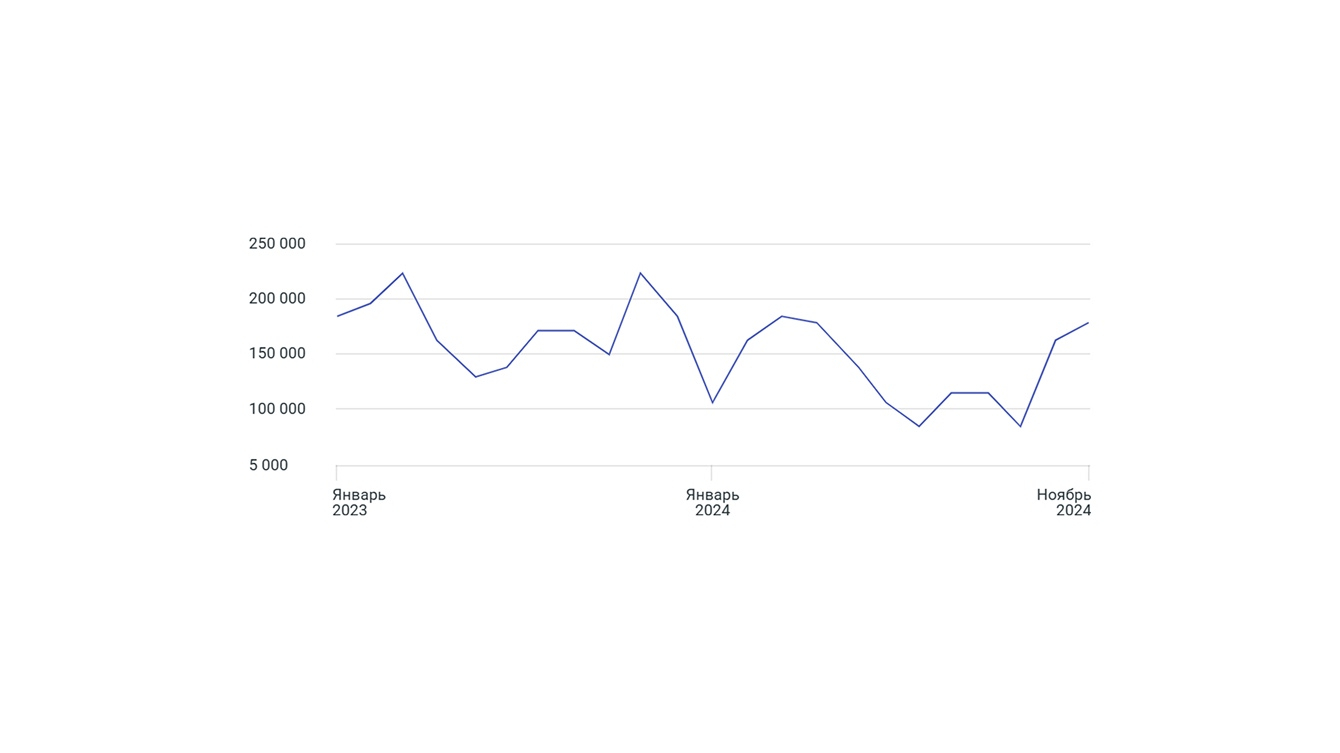
Task: Click the flat line segment in mid 2023
Action: click(556, 330)
